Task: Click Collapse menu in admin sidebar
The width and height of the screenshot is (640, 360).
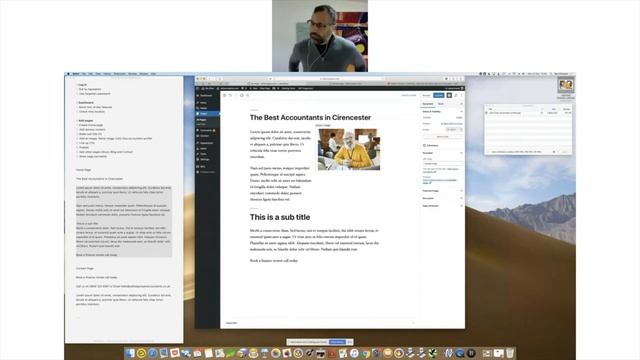Action: coord(207,172)
